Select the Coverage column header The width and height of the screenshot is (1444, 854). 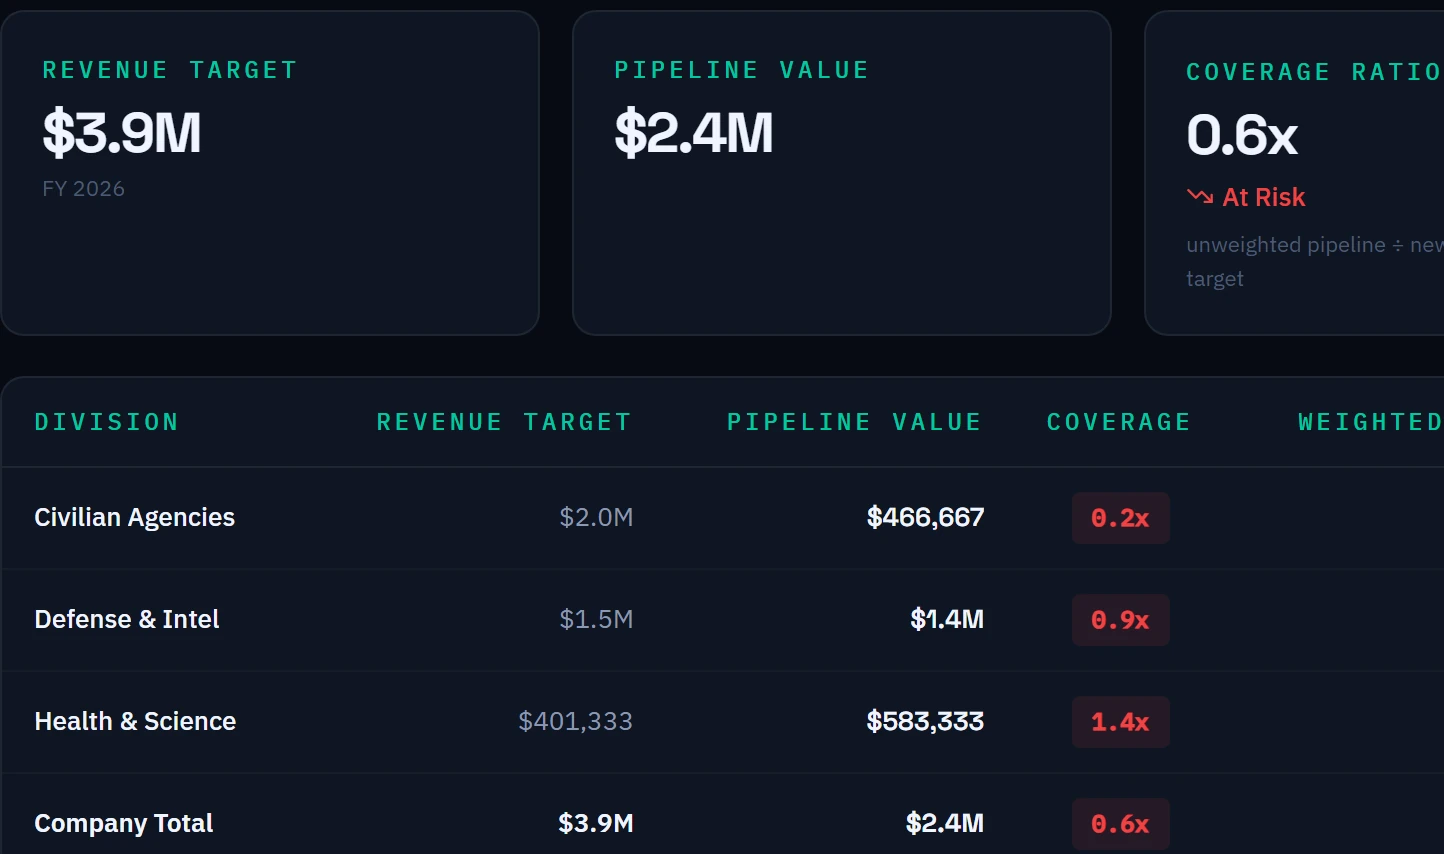[1119, 422]
